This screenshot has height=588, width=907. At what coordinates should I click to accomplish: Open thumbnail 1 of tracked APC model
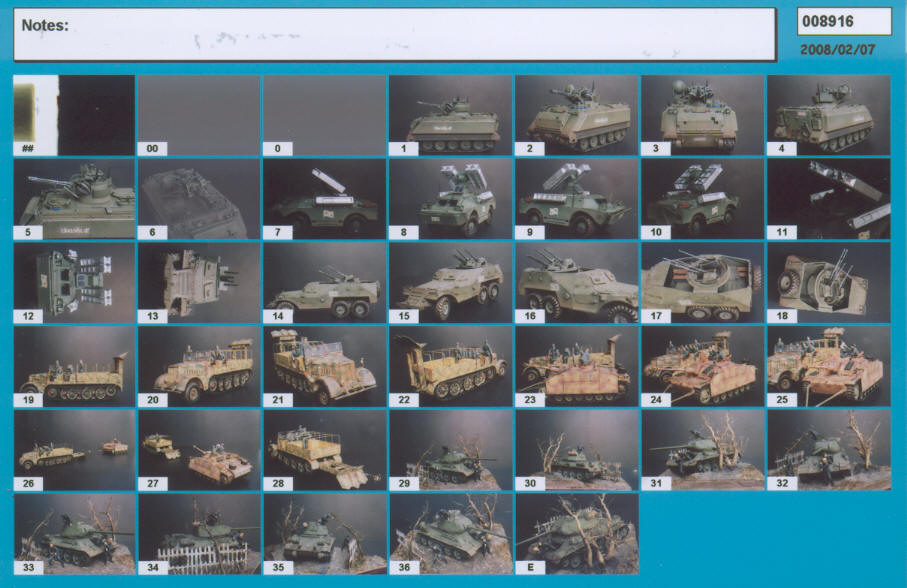(x=451, y=115)
